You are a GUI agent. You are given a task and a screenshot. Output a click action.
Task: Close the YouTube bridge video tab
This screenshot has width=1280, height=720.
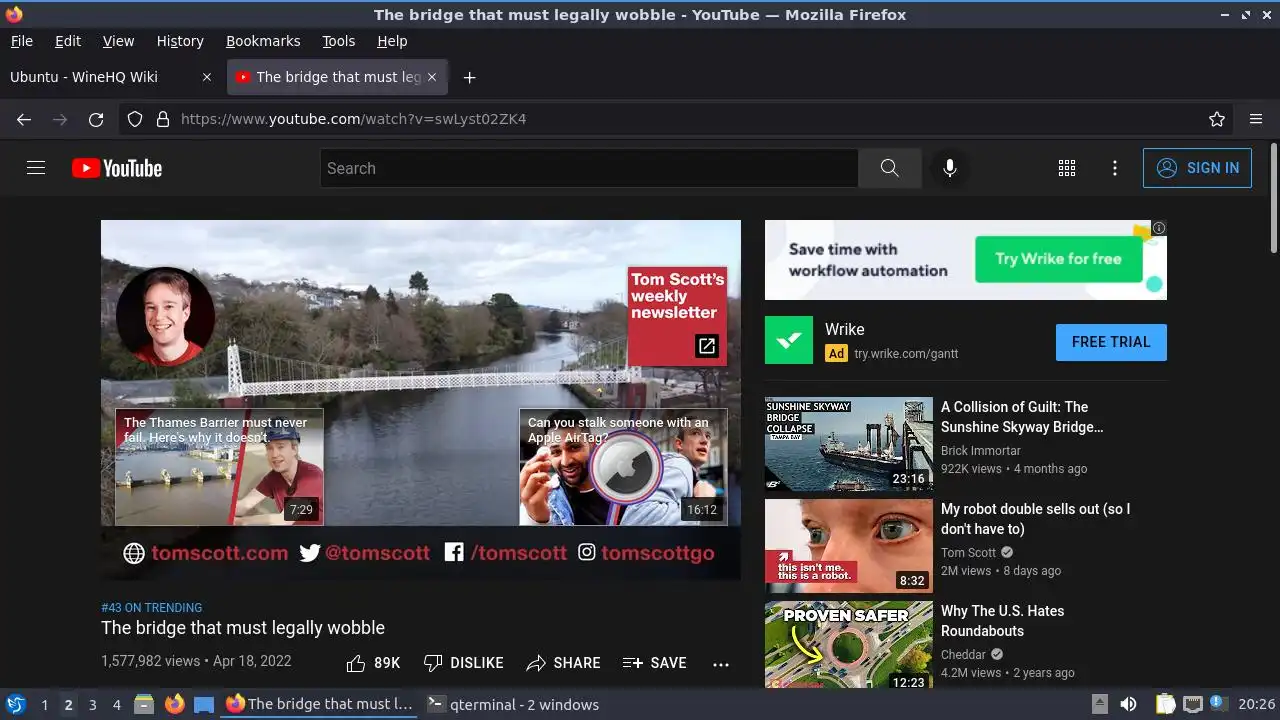coord(432,77)
